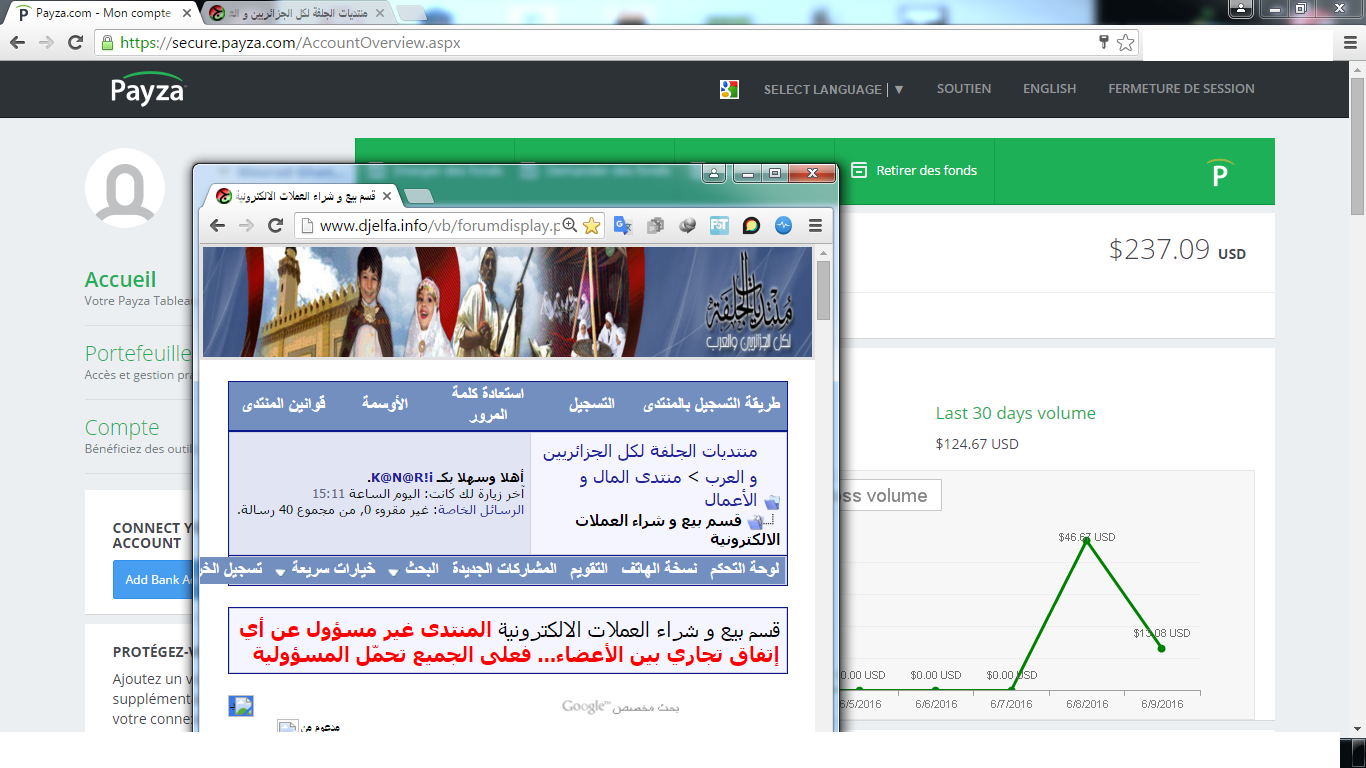Reload the Djelfa forum page

tap(276, 226)
